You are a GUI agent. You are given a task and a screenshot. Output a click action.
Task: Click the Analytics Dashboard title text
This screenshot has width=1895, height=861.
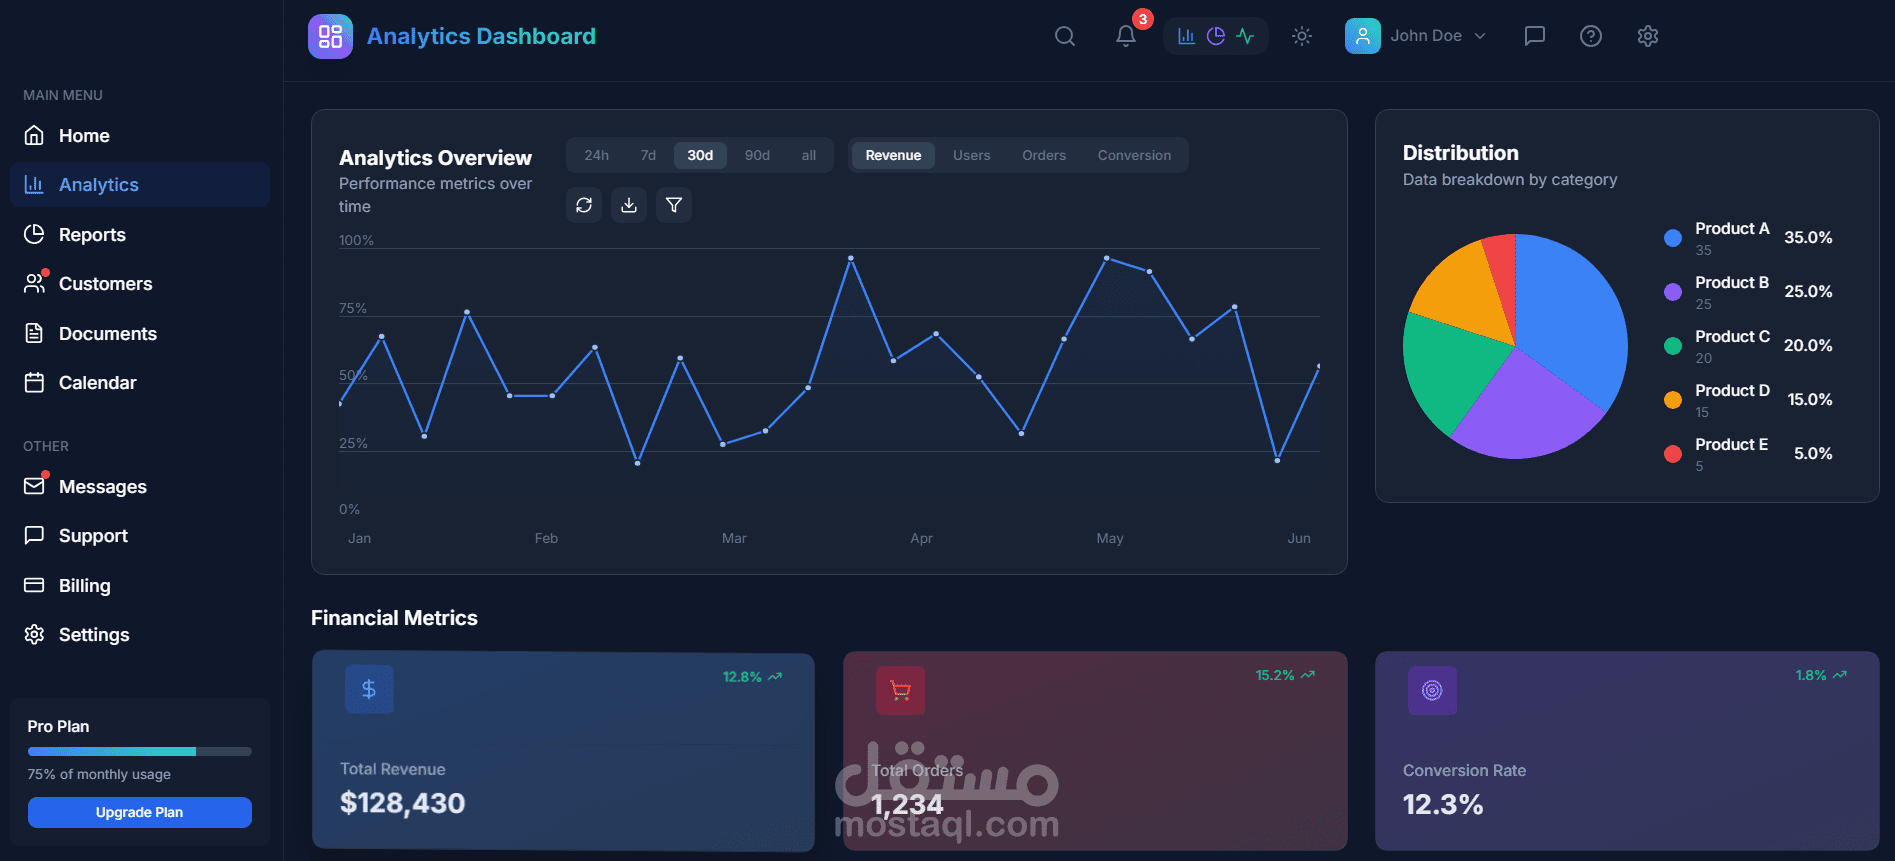click(x=481, y=36)
